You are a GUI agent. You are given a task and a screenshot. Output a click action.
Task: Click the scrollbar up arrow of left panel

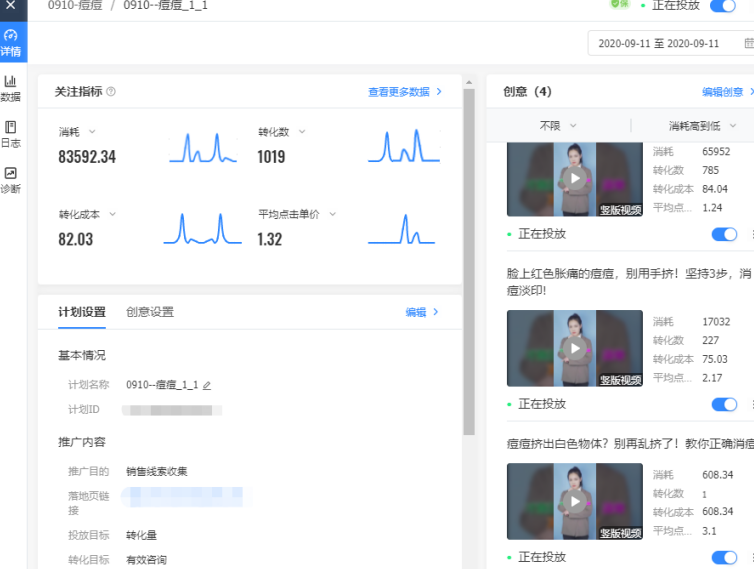click(x=469, y=83)
